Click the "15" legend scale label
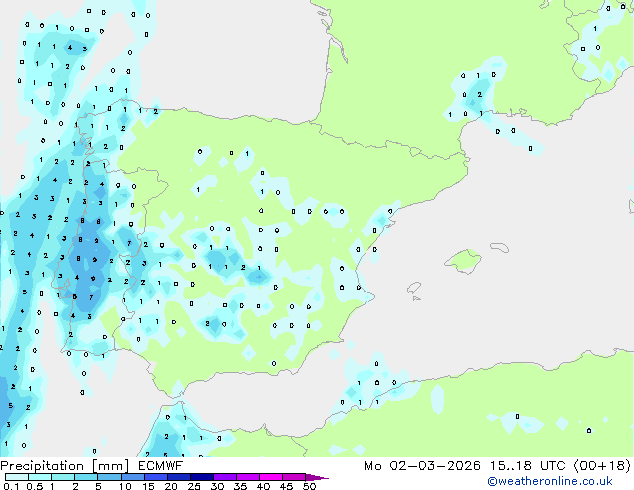The height and width of the screenshot is (490, 634). (x=148, y=486)
